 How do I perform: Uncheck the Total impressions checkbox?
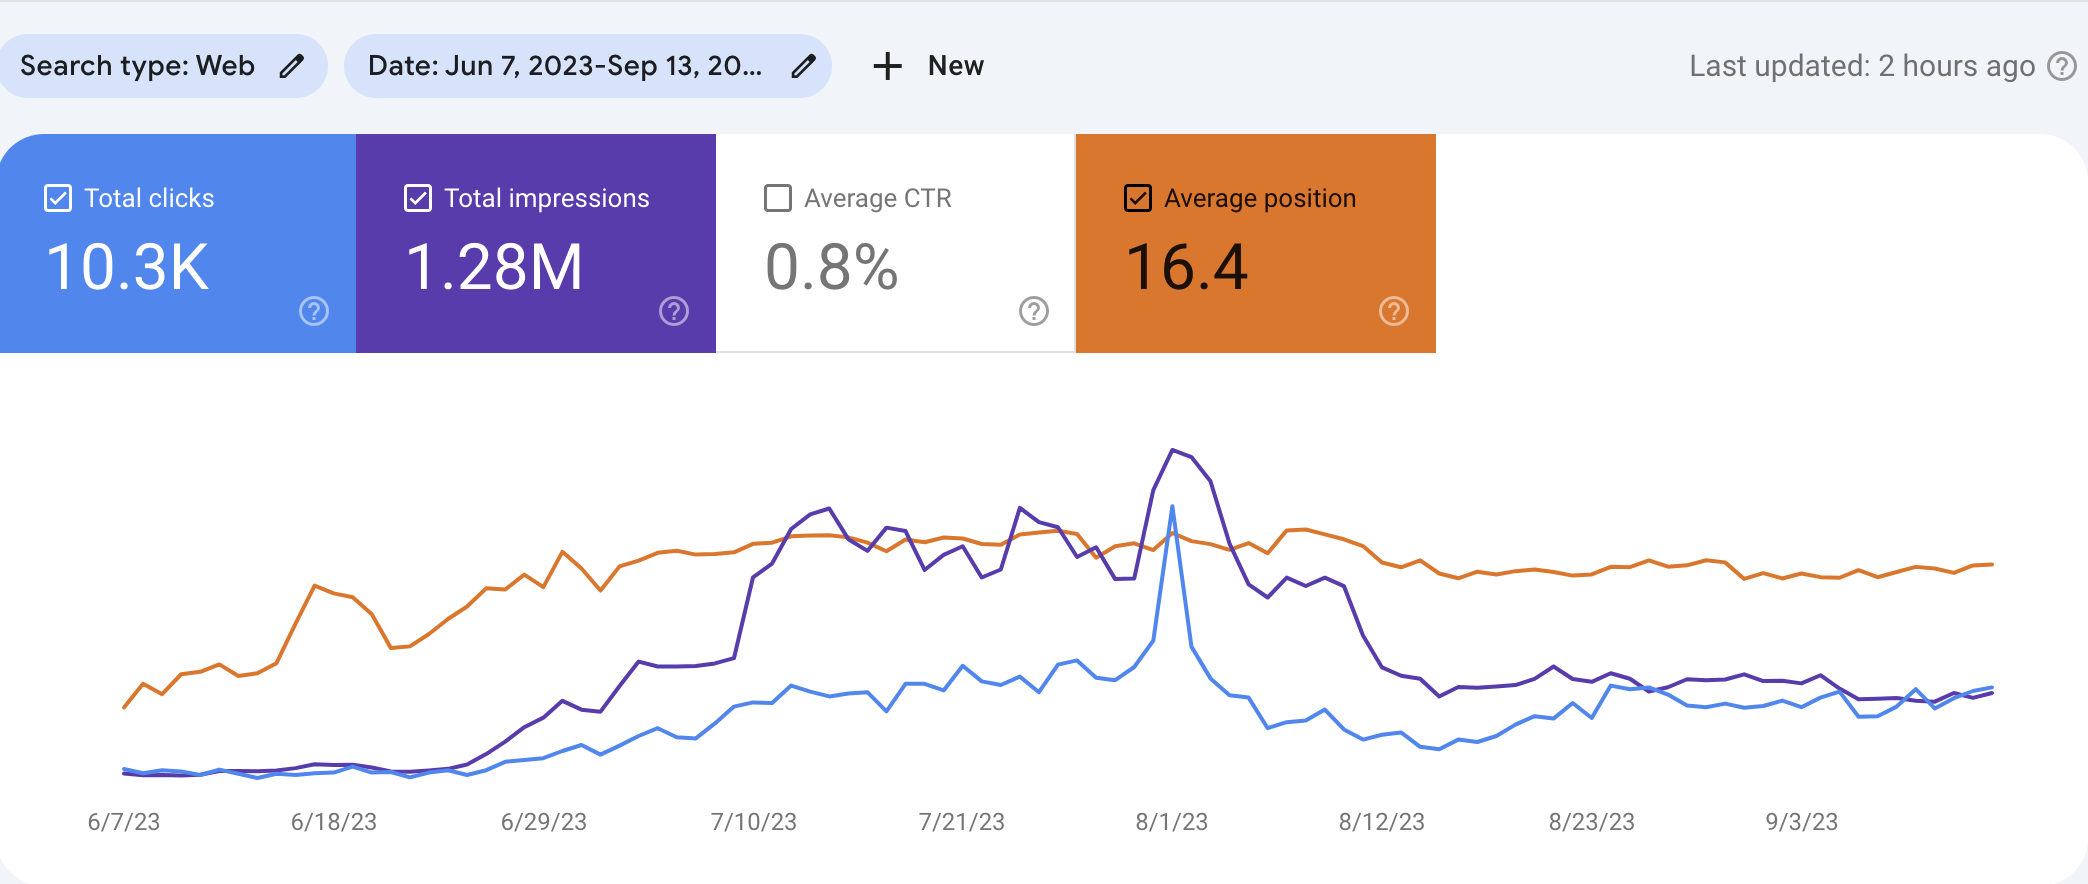coord(418,198)
